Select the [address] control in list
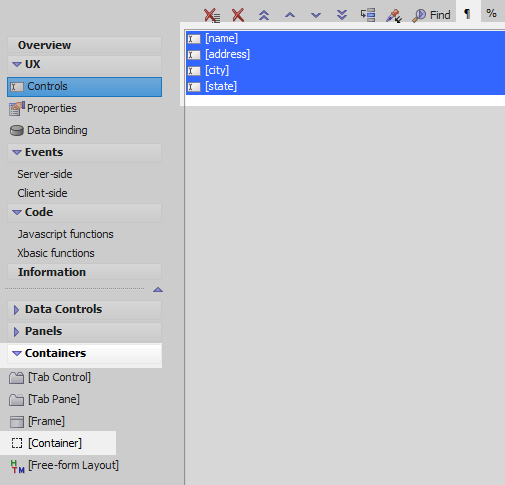Viewport: 505px width, 485px height. (x=345, y=54)
